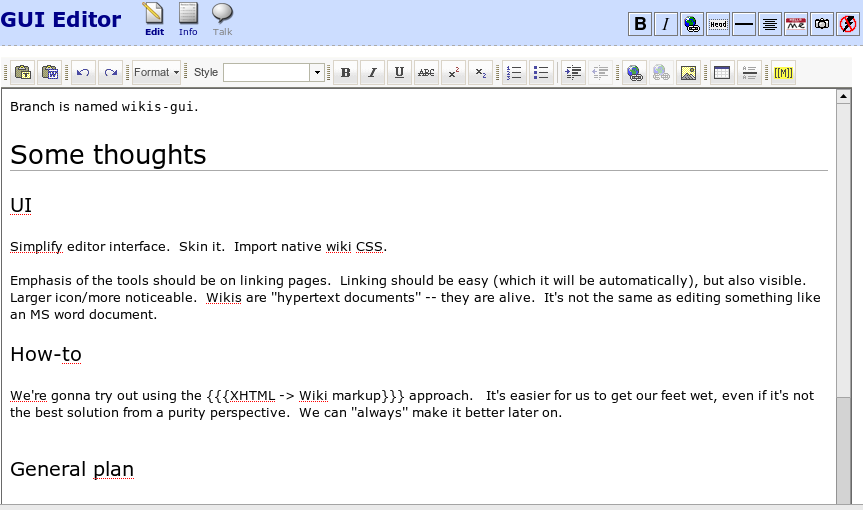
Task: Click the underlined word 'Wikis' in paragraph
Action: click(x=223, y=298)
